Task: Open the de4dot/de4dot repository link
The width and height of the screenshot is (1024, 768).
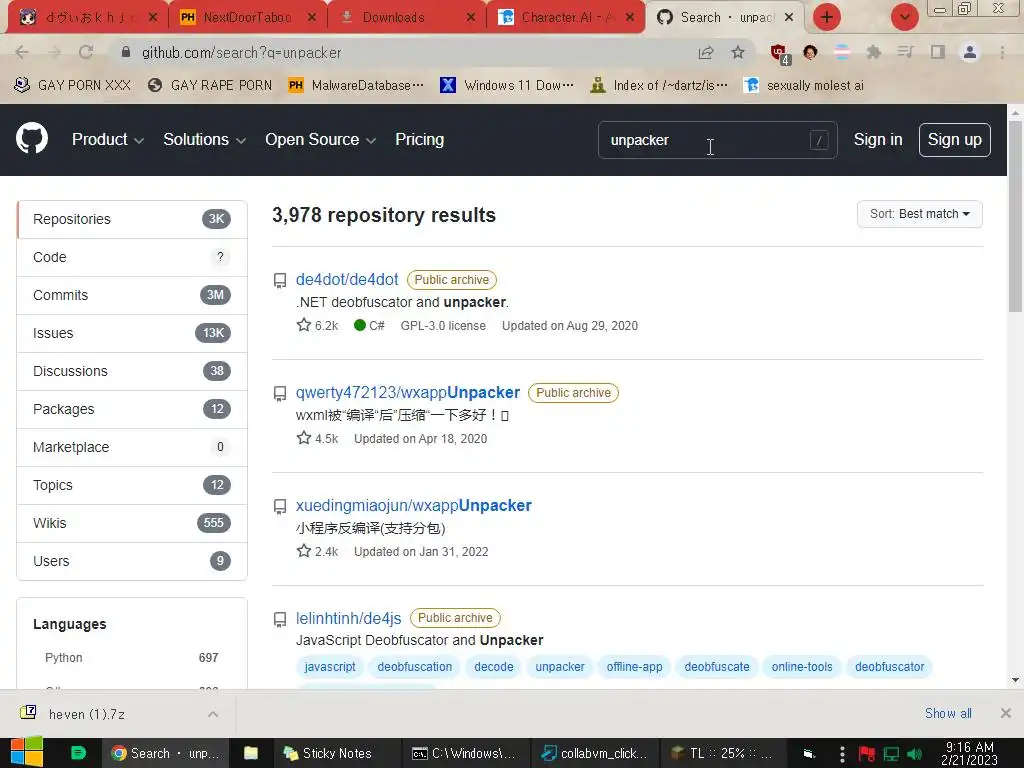Action: tap(347, 280)
